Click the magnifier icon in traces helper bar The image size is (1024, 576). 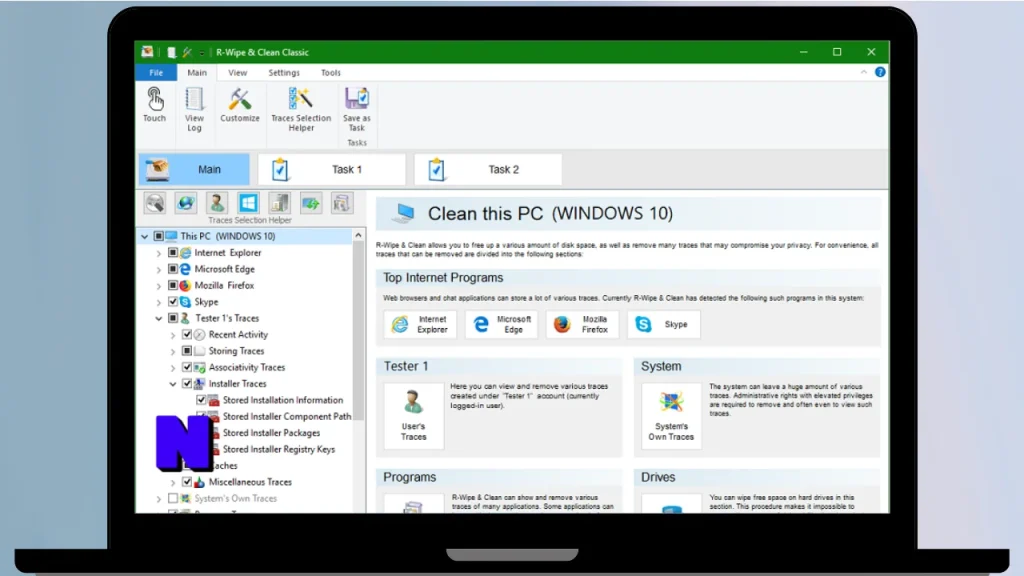click(155, 203)
